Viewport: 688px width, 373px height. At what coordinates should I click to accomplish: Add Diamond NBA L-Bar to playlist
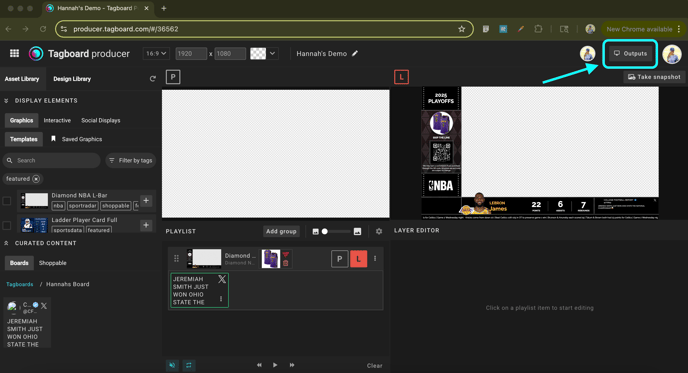point(146,201)
